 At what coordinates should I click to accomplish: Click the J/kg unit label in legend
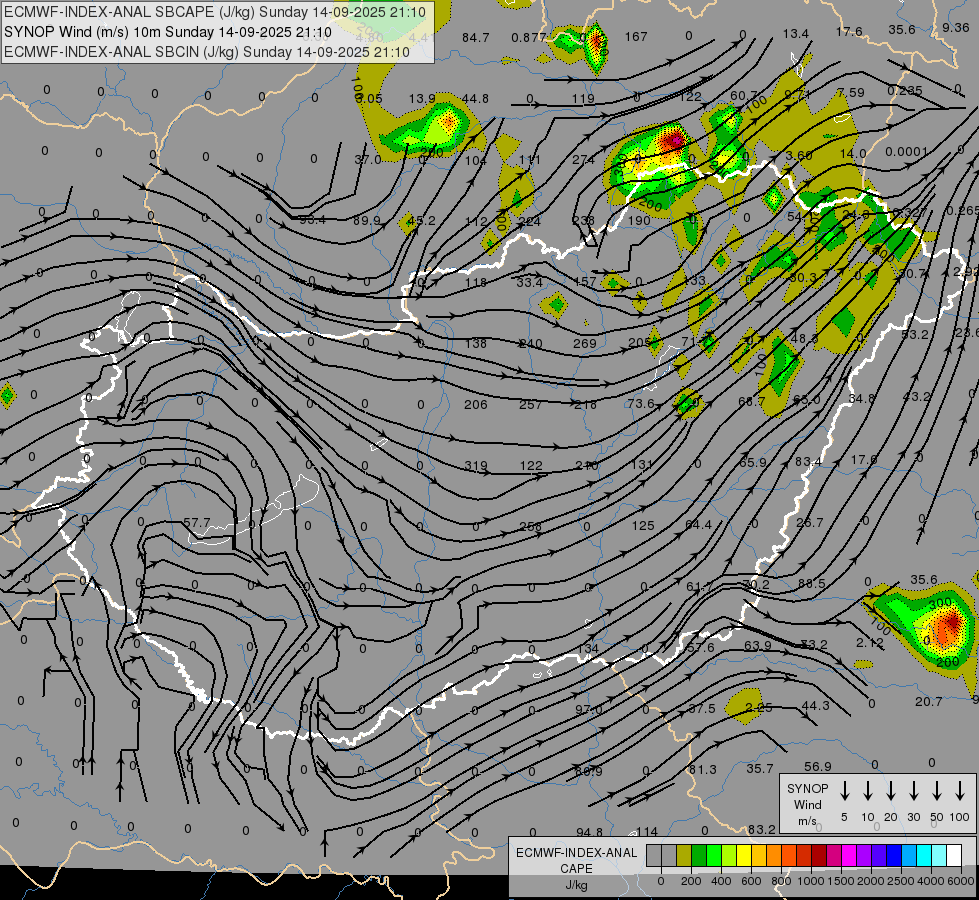click(576, 885)
